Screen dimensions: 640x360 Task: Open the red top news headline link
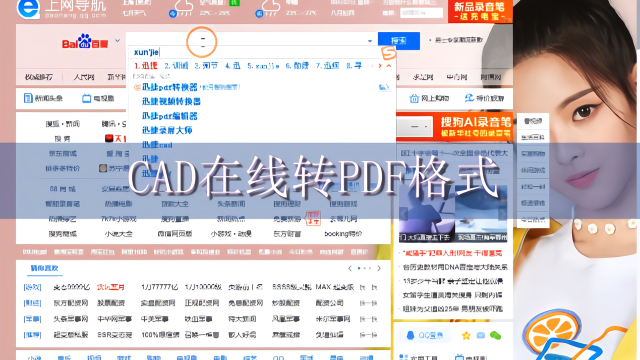pyautogui.click(x=452, y=253)
